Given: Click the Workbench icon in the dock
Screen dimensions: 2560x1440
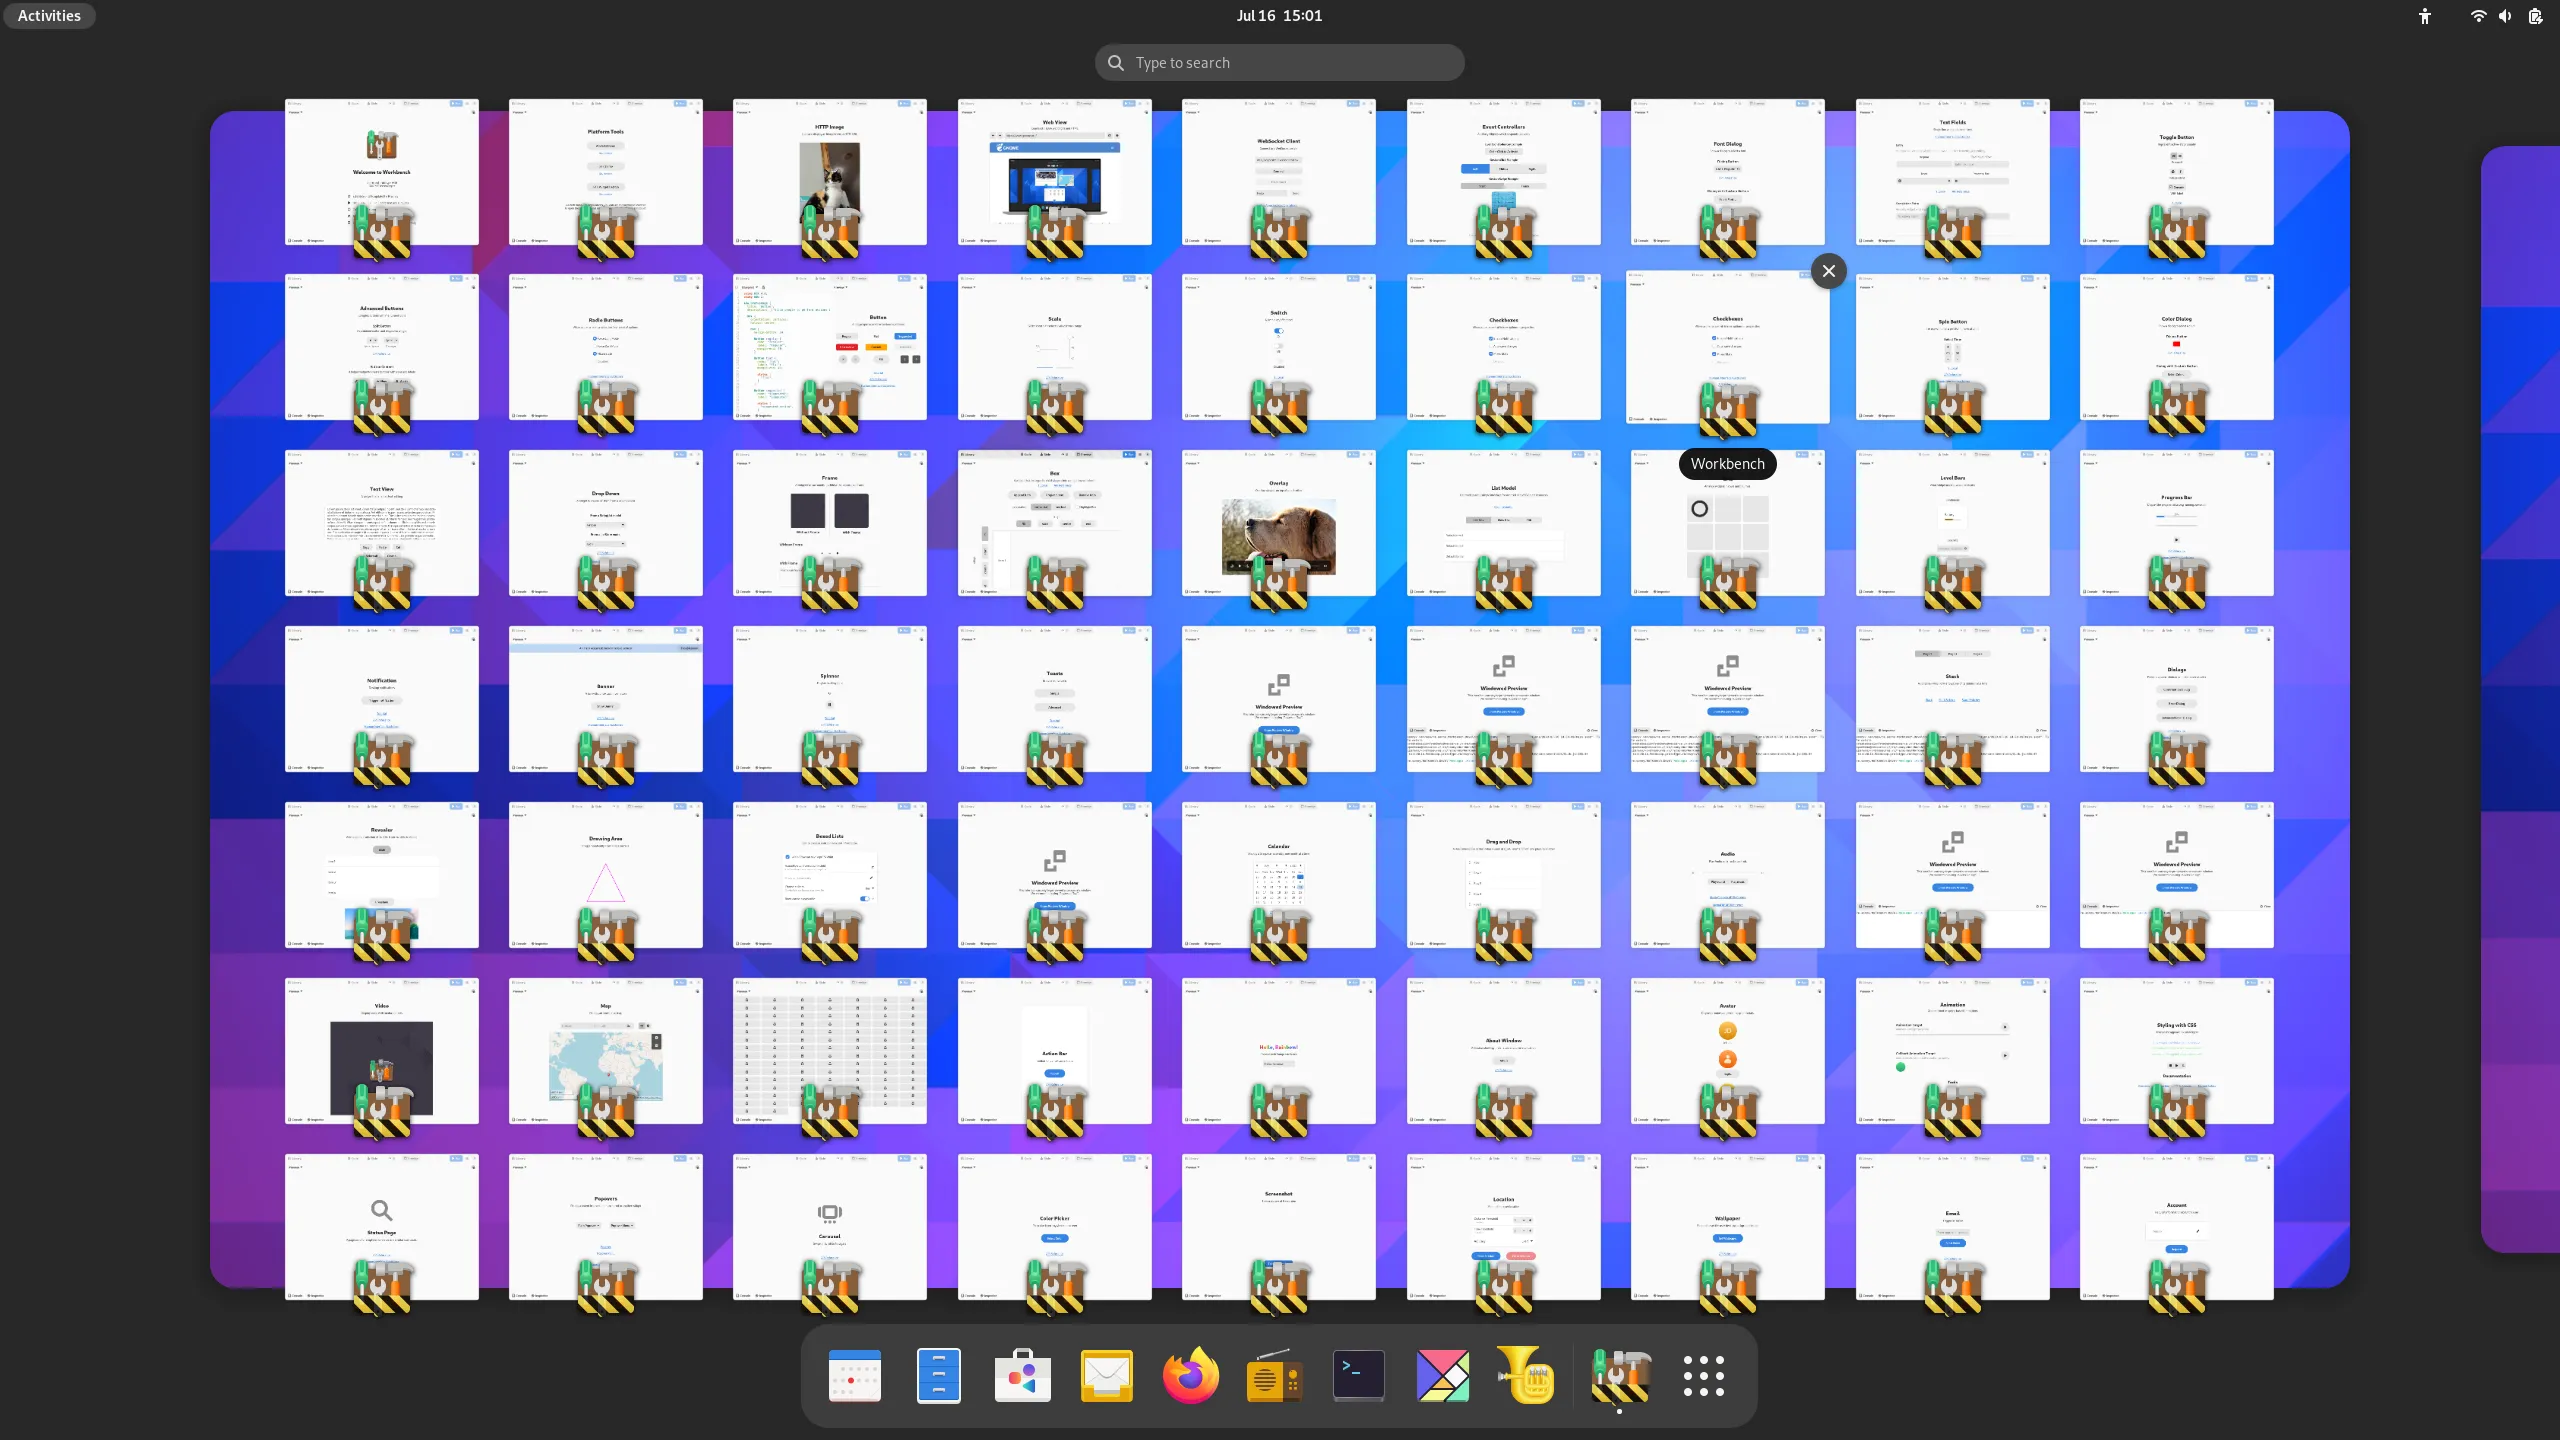Looking at the screenshot, I should [x=1620, y=1376].
